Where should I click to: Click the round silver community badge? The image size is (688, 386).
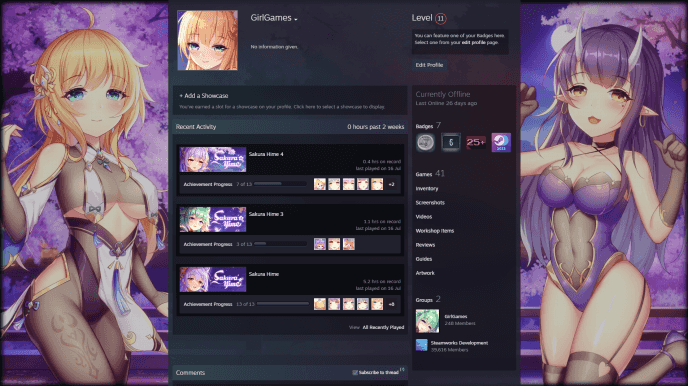[425, 143]
